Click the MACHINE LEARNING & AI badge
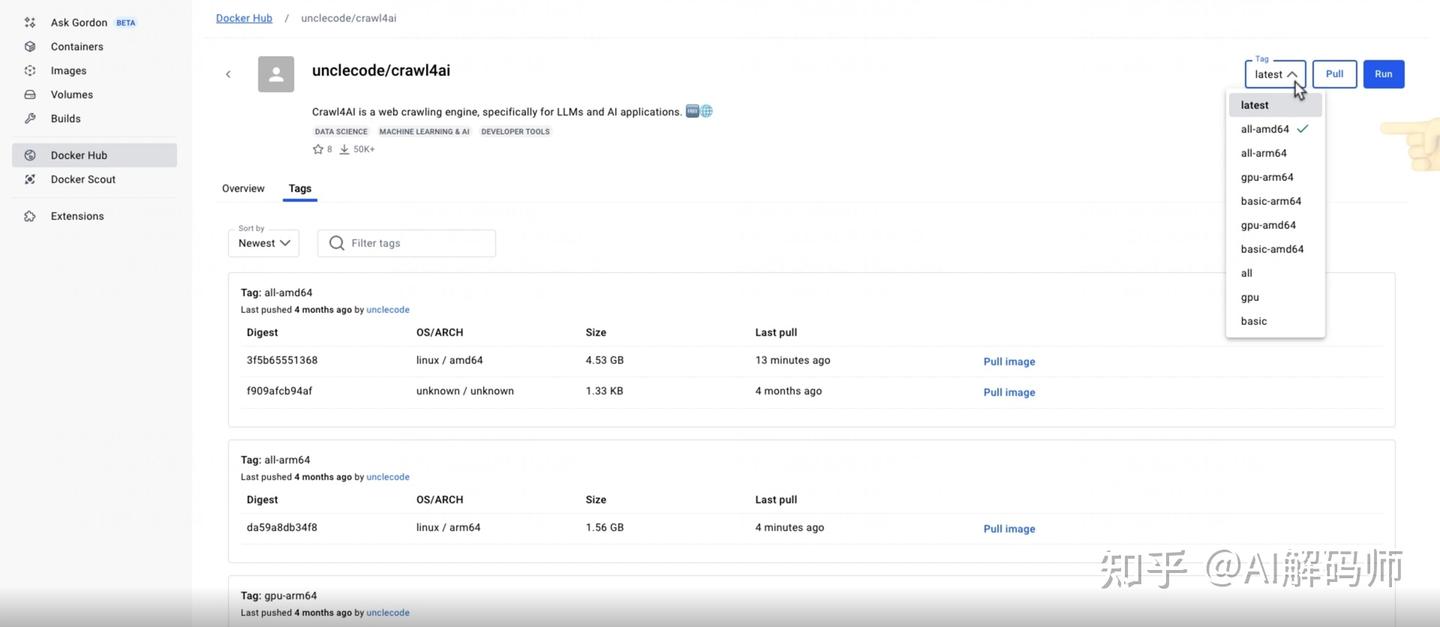Screen dimensions: 1440x627 coord(424,131)
